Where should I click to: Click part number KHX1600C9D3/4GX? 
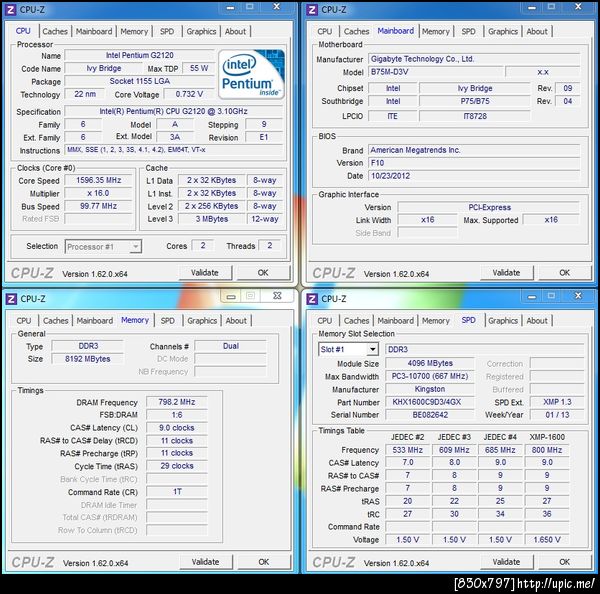(x=430, y=402)
